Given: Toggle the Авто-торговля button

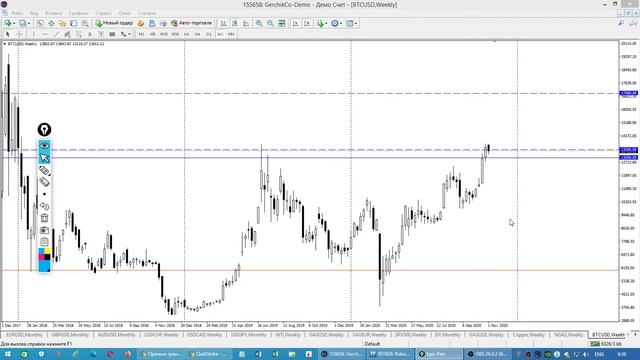Looking at the screenshot, I should coord(191,23).
